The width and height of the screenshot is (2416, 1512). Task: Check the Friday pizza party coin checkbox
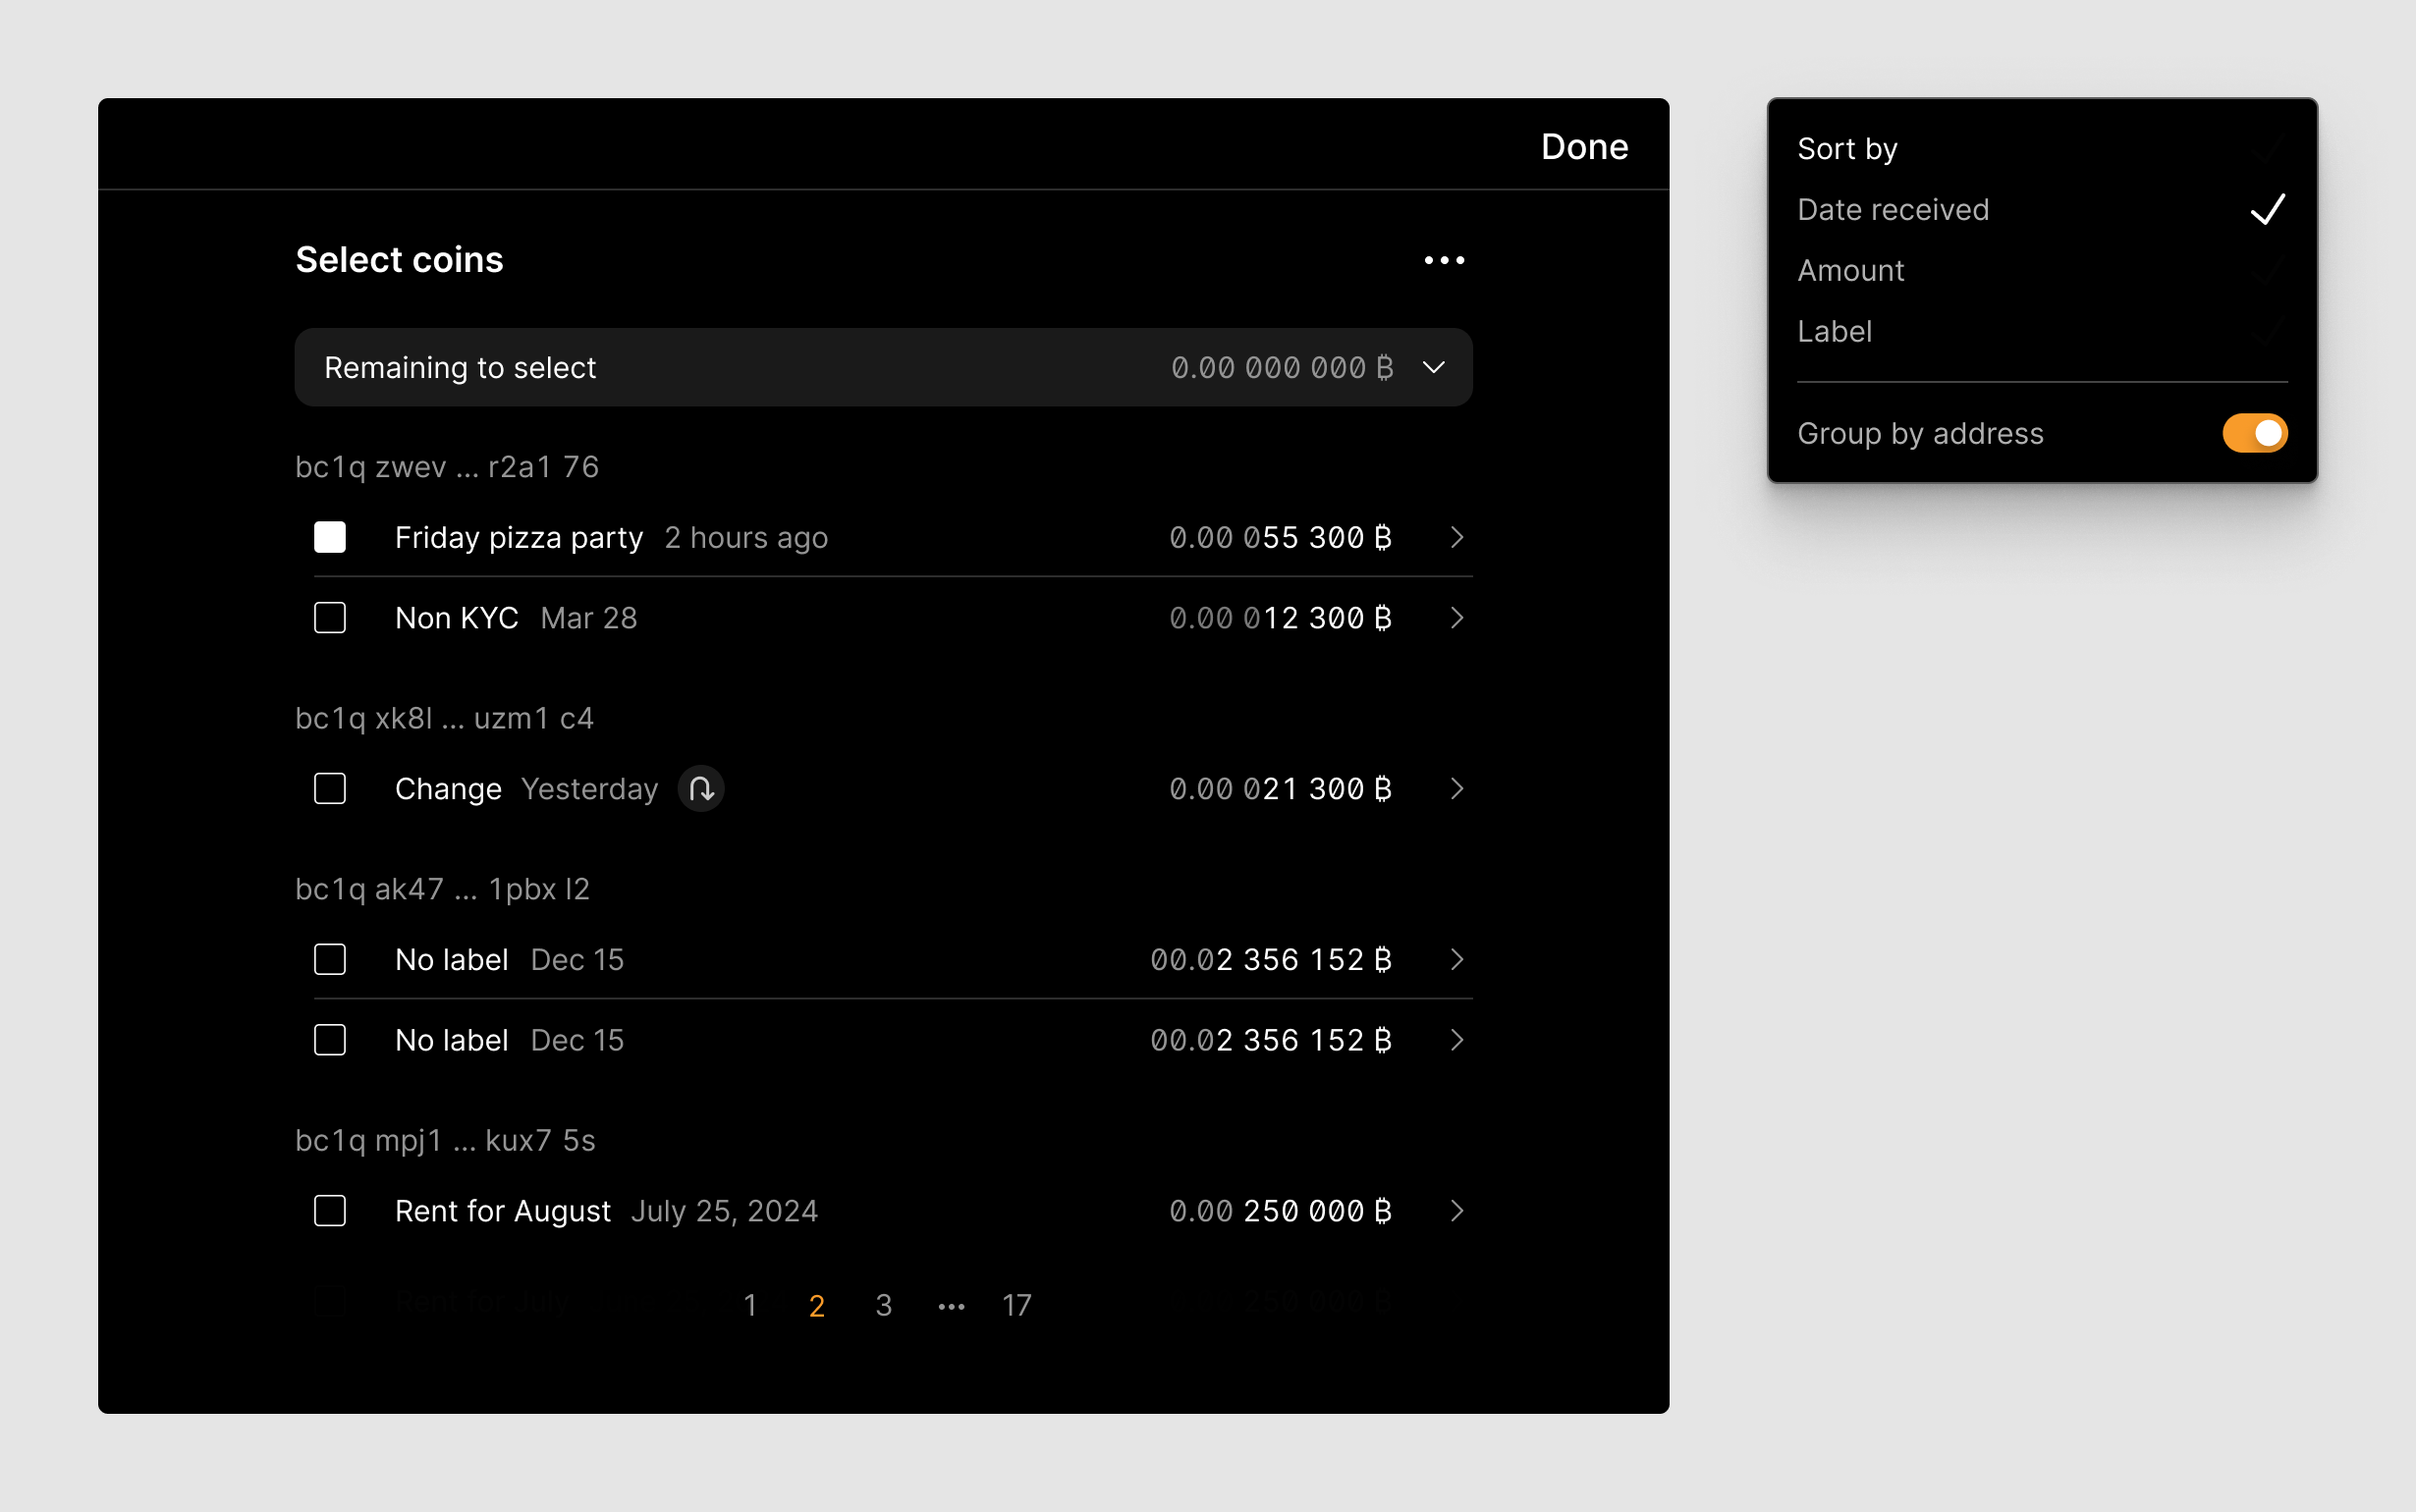(330, 537)
